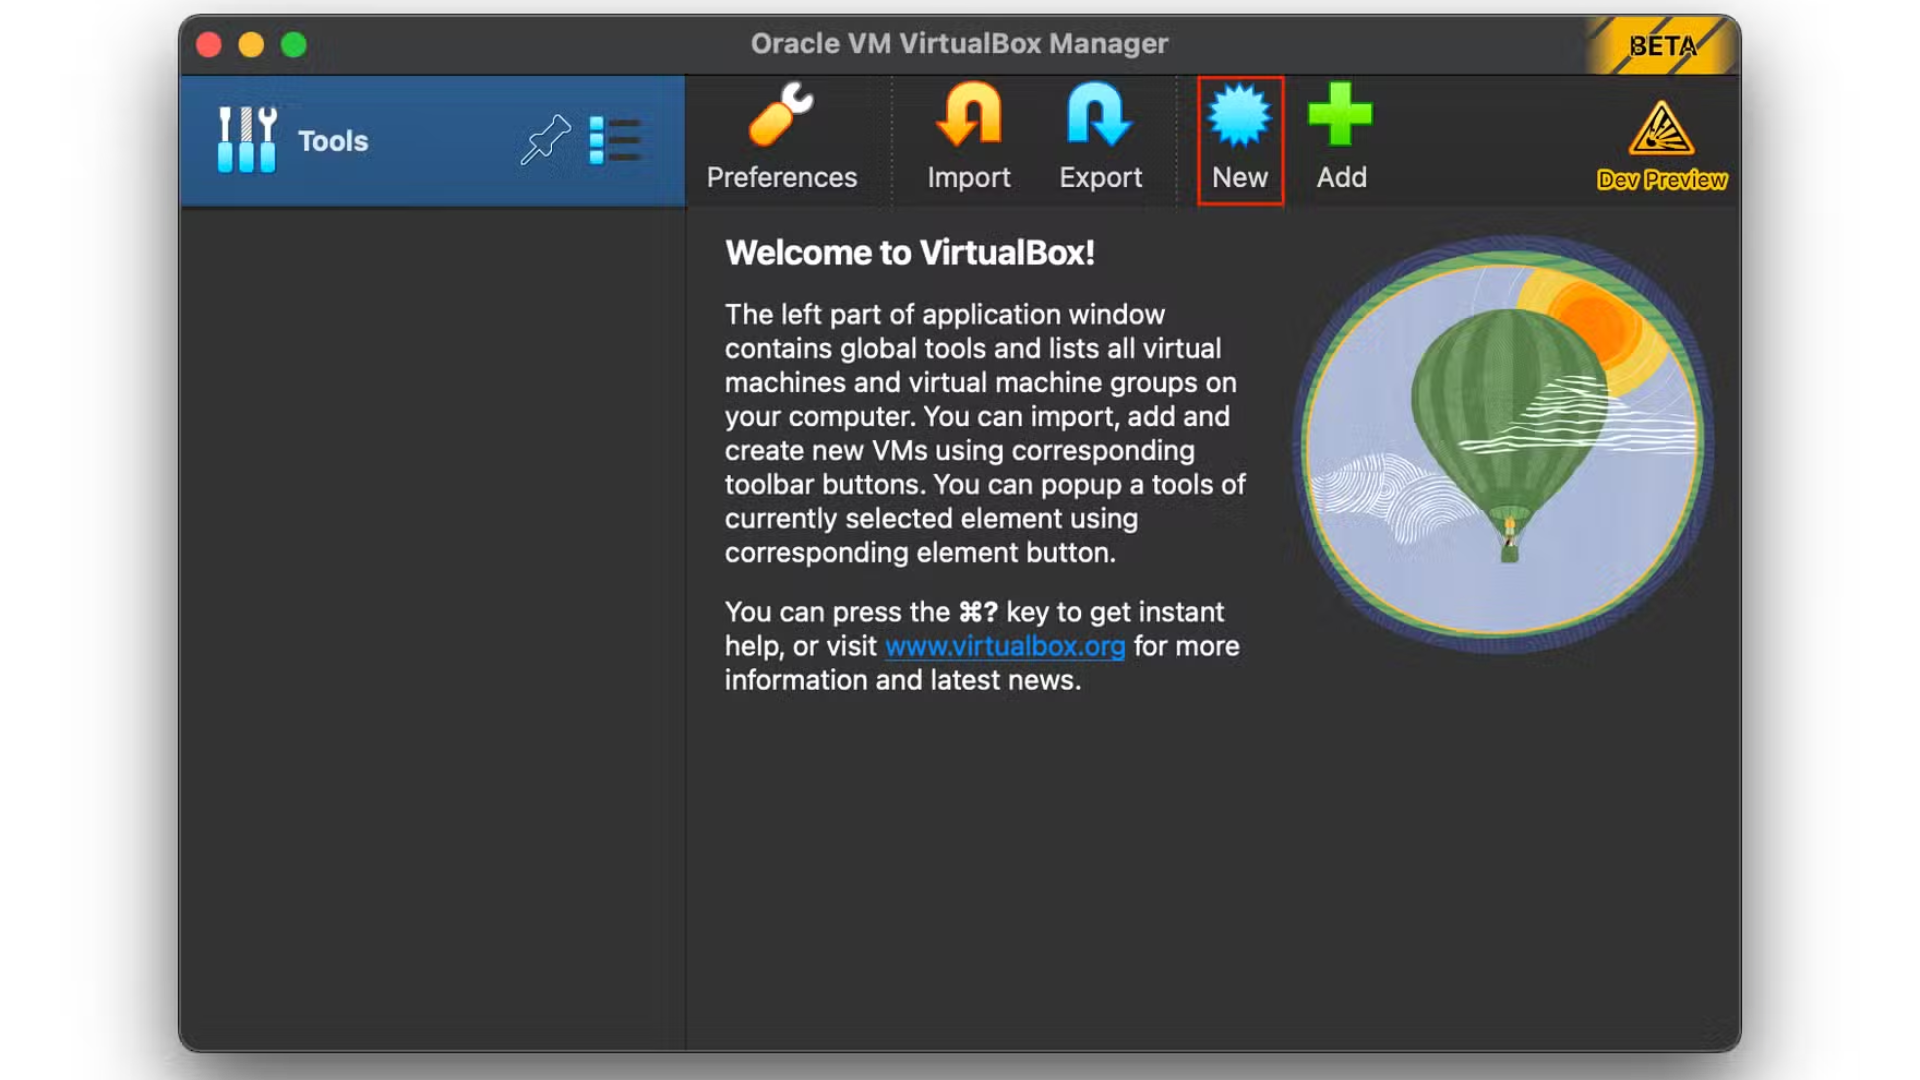
Task: Pin the Tools pane with the pushpin icon
Action: 545,140
